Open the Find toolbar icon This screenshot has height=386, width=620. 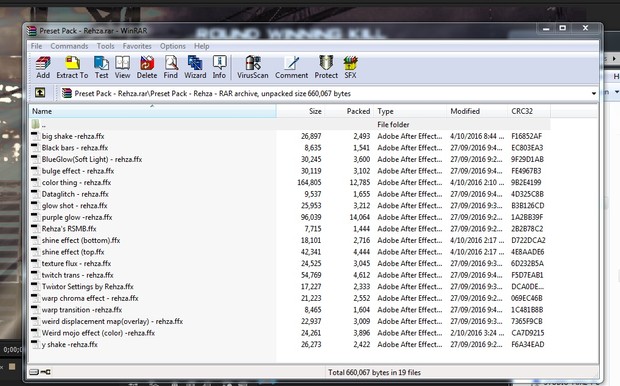coord(171,67)
